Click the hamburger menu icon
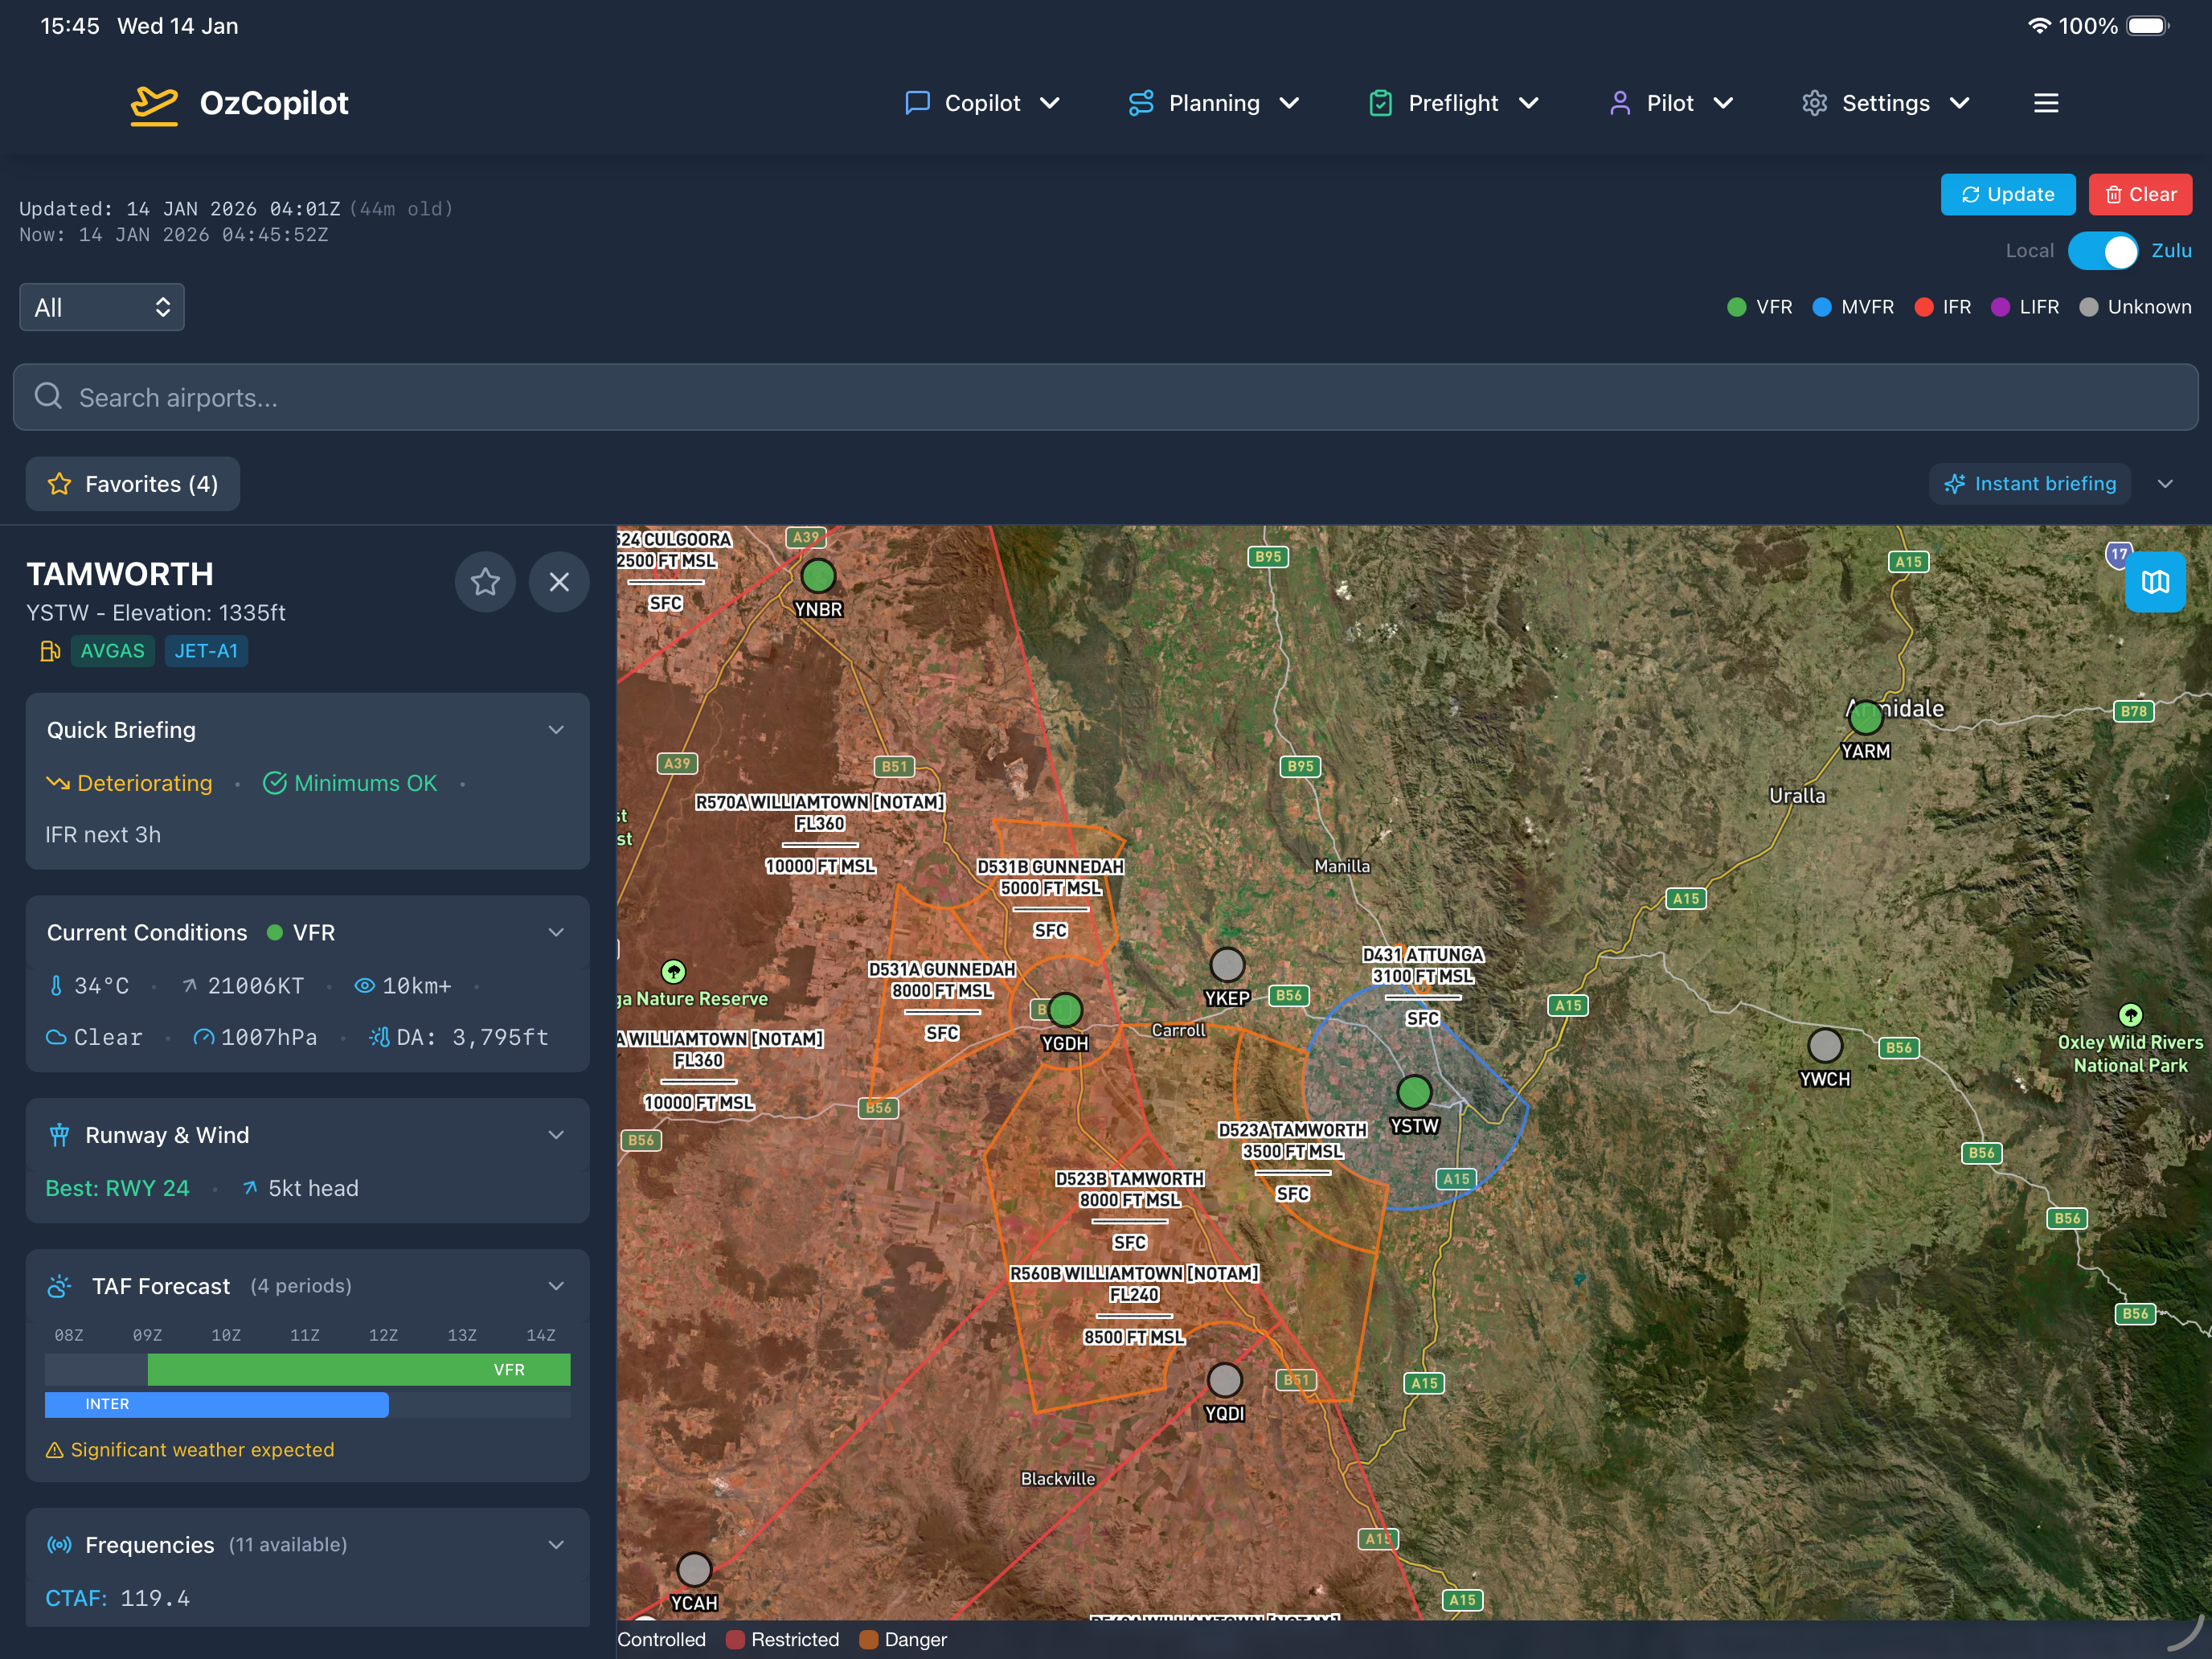The height and width of the screenshot is (1659, 2212). (2045, 103)
